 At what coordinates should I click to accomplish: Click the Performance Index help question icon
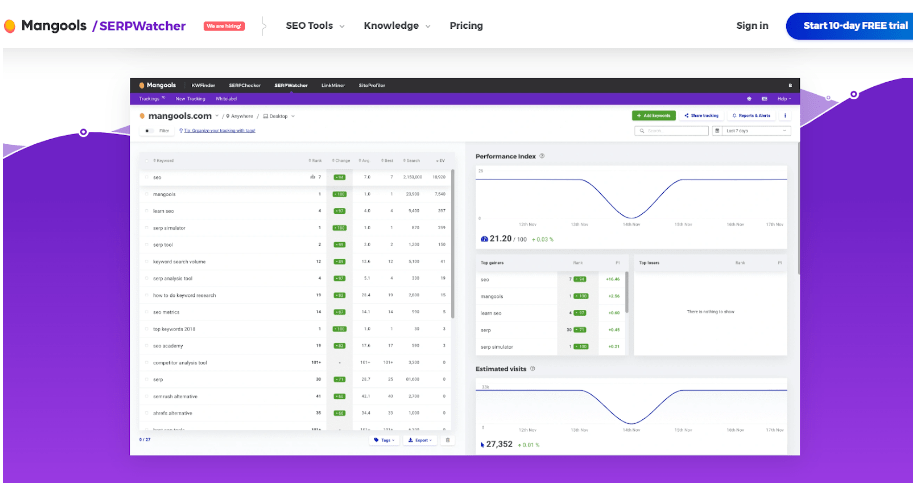click(x=542, y=156)
